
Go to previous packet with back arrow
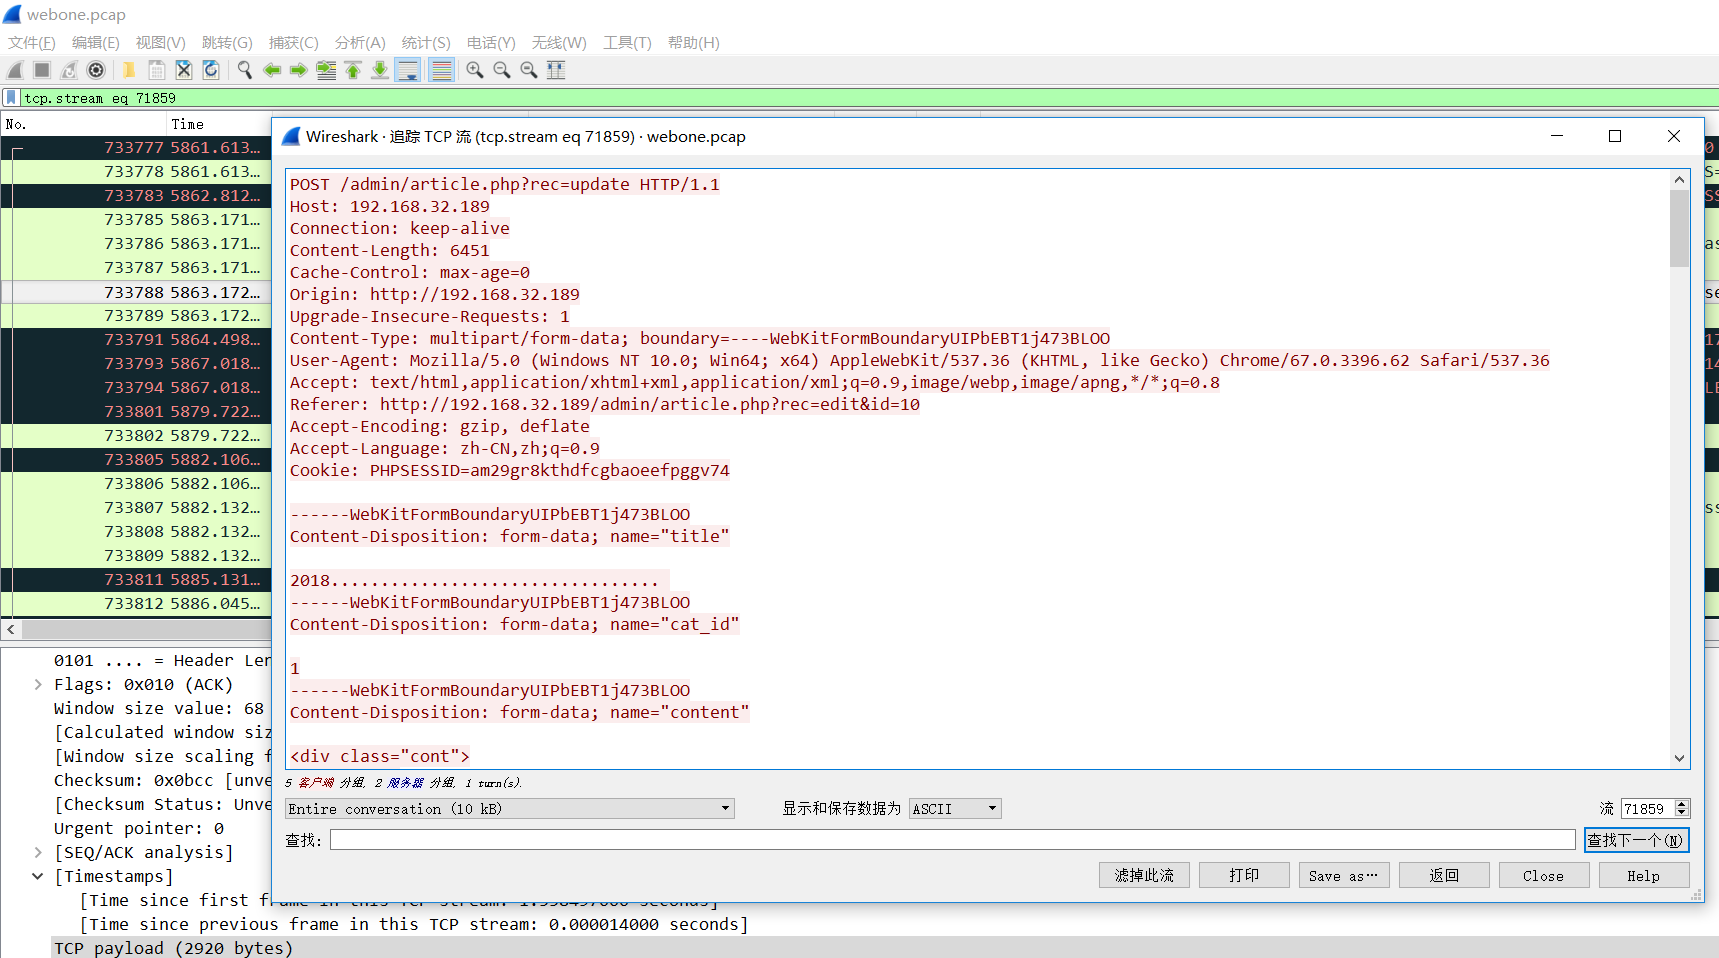click(x=272, y=70)
